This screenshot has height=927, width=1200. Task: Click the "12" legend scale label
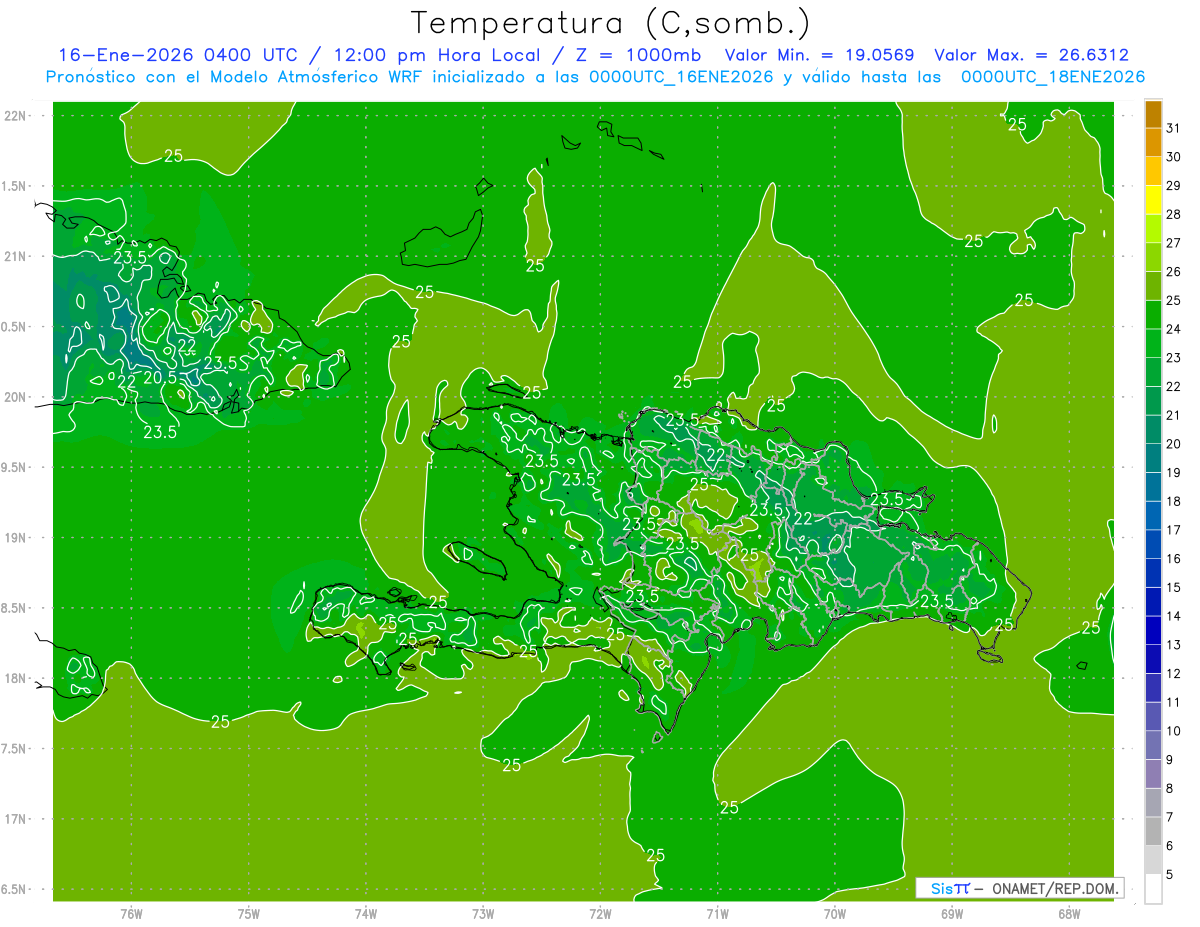[1174, 674]
